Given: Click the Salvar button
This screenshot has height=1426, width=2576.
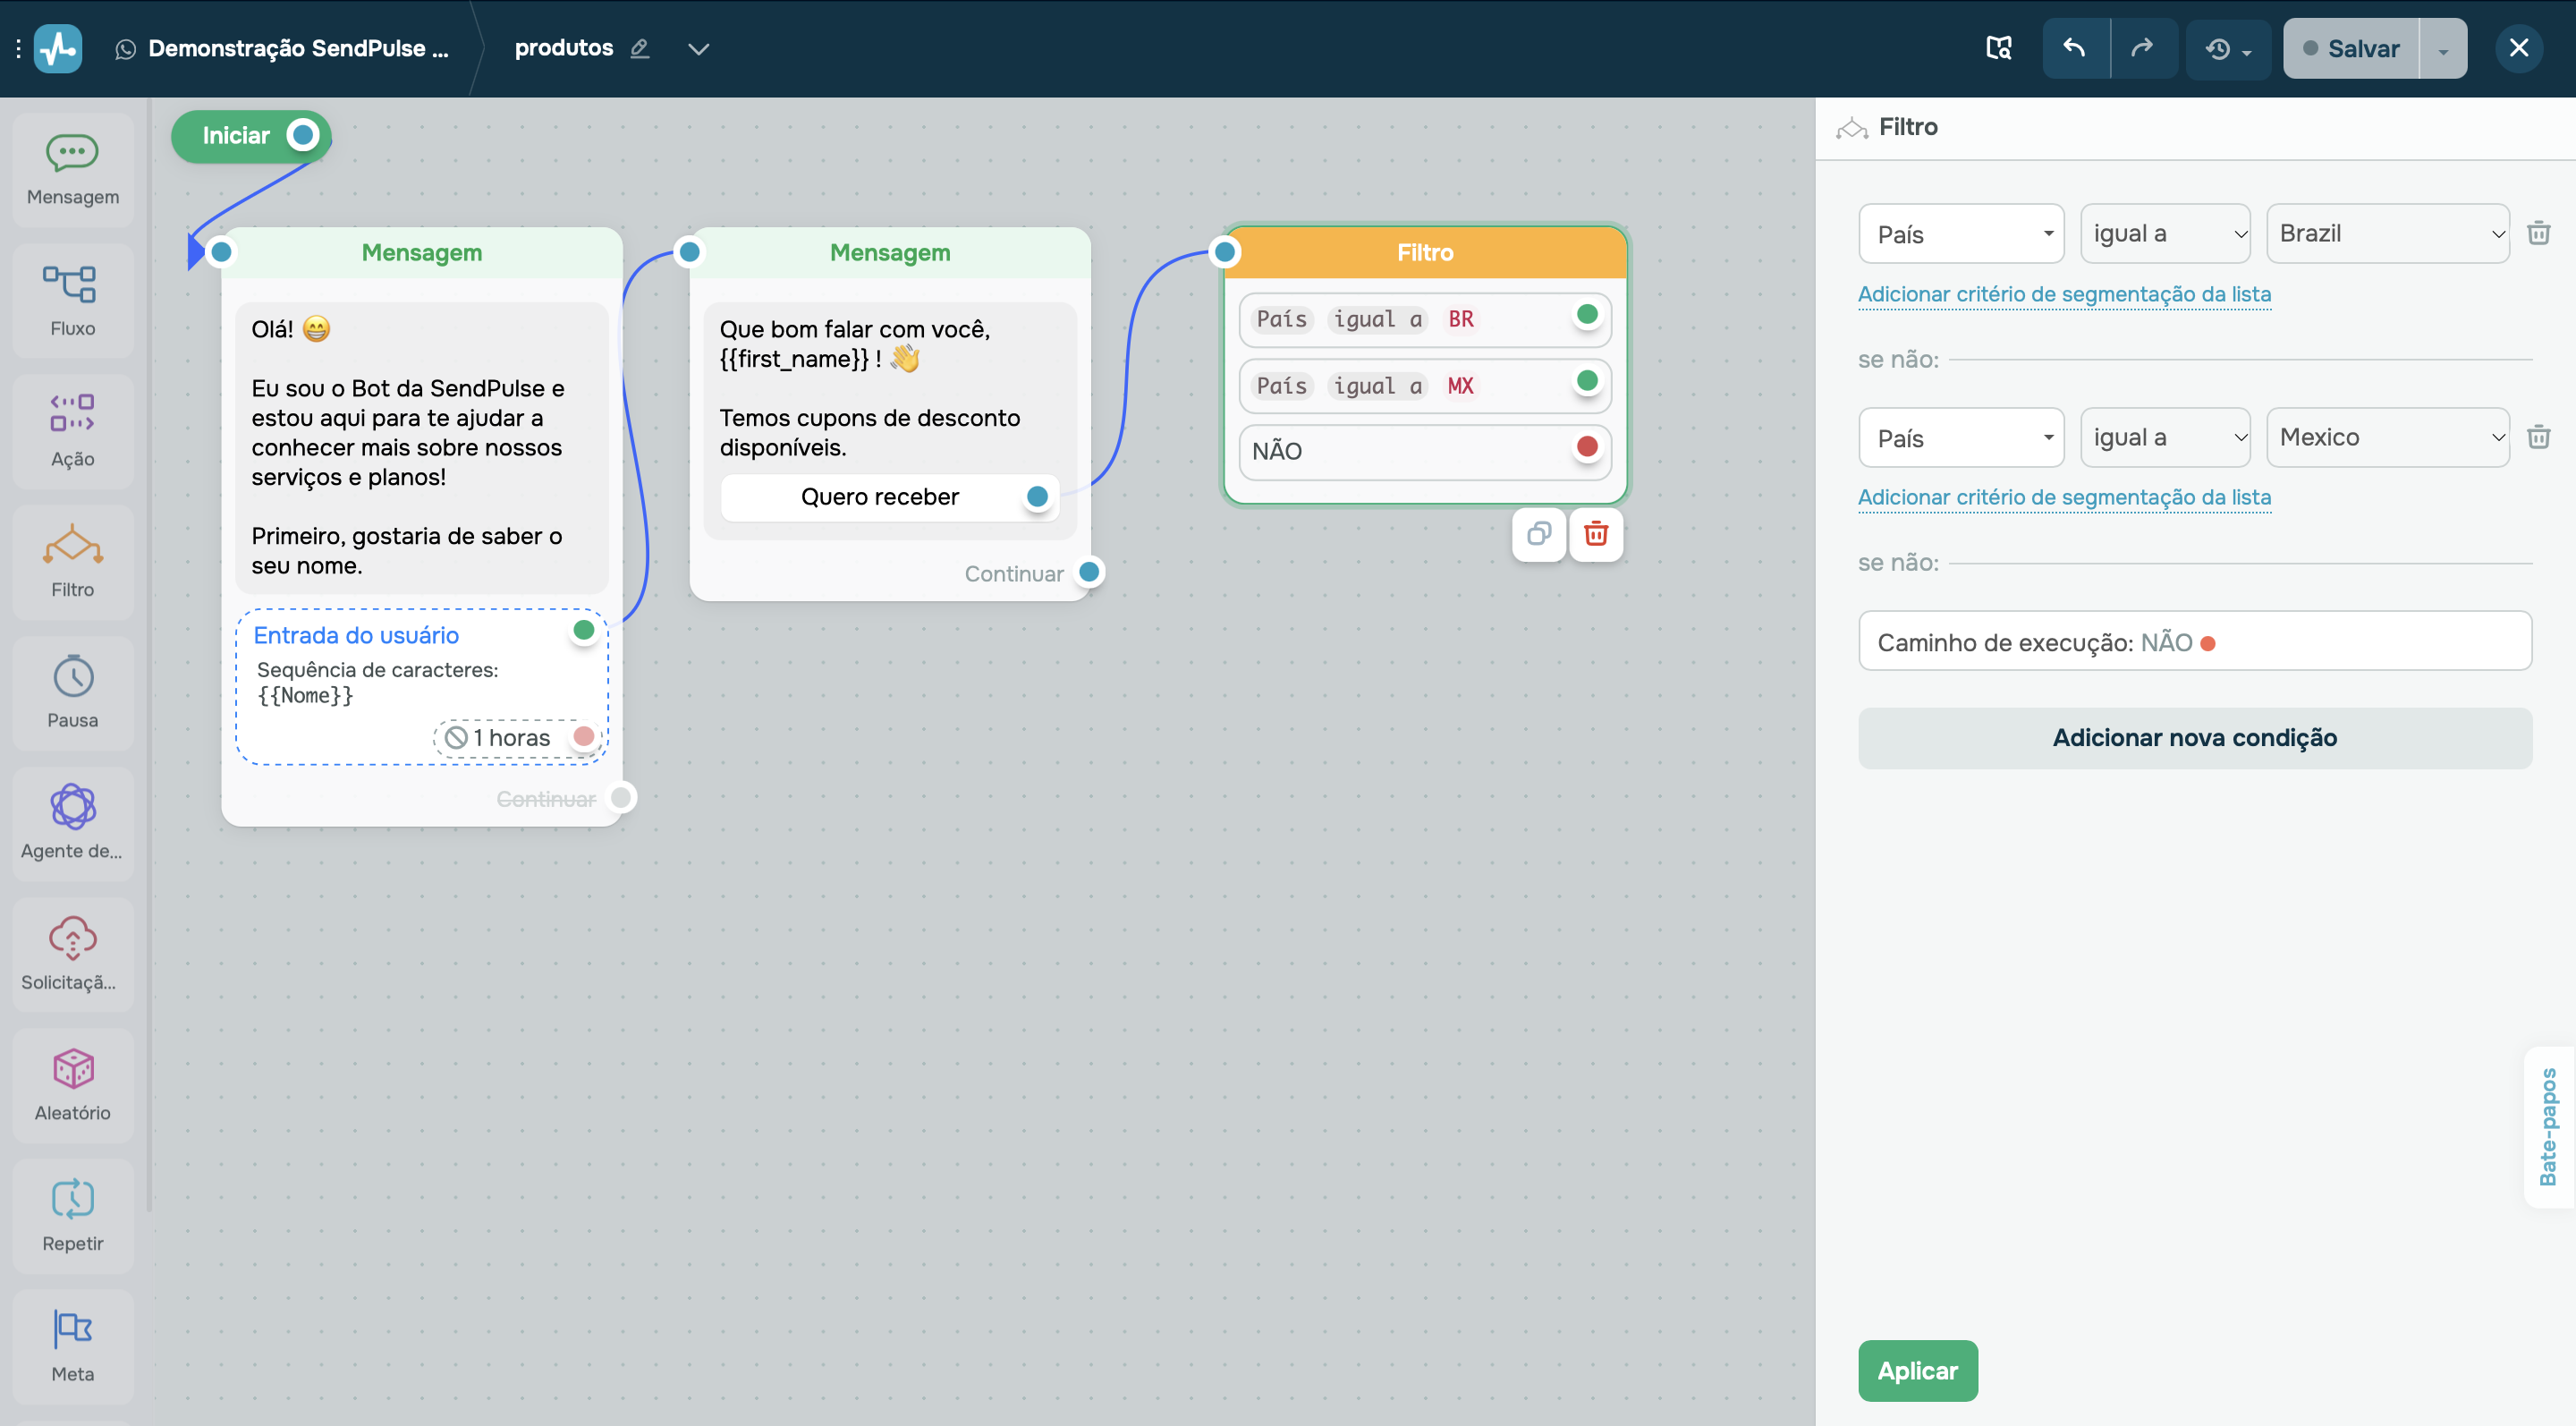Looking at the screenshot, I should [x=2351, y=48].
